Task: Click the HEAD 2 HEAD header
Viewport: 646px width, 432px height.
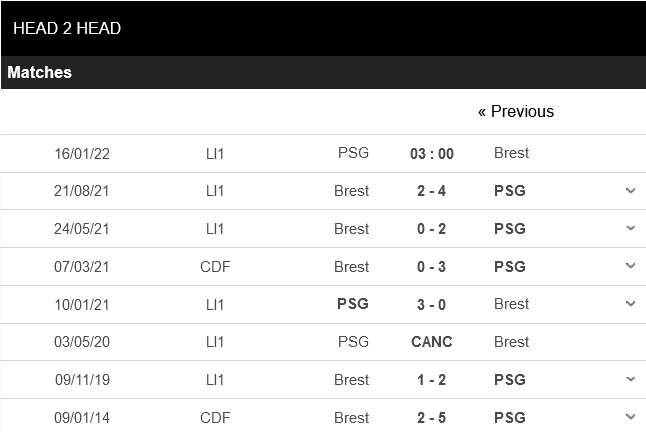Action: (x=67, y=28)
